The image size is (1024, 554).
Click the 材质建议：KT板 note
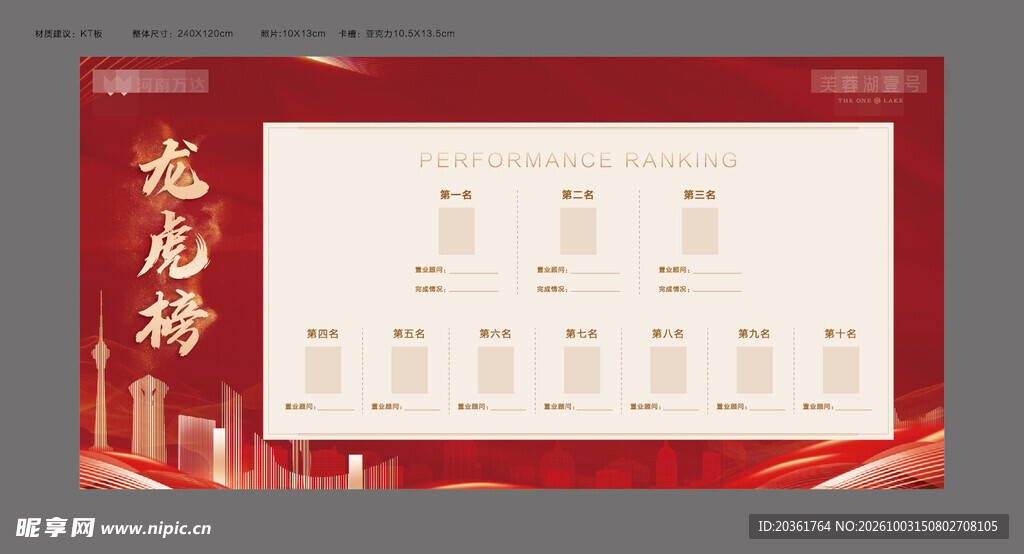click(69, 33)
